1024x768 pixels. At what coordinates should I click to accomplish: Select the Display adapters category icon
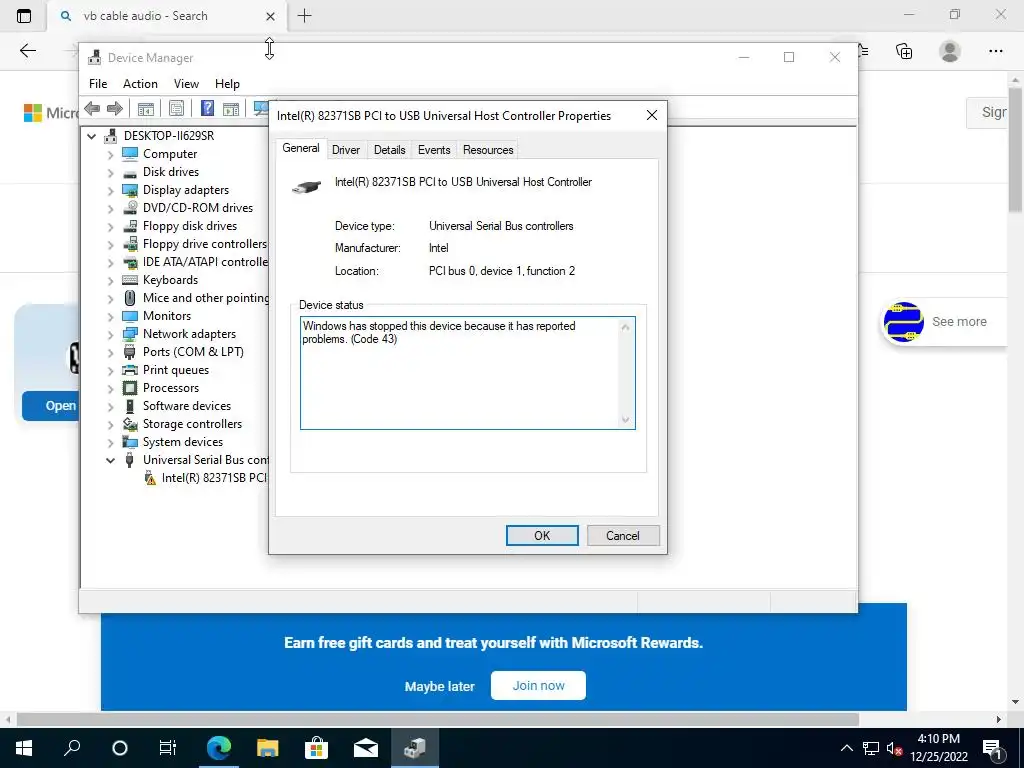(130, 190)
